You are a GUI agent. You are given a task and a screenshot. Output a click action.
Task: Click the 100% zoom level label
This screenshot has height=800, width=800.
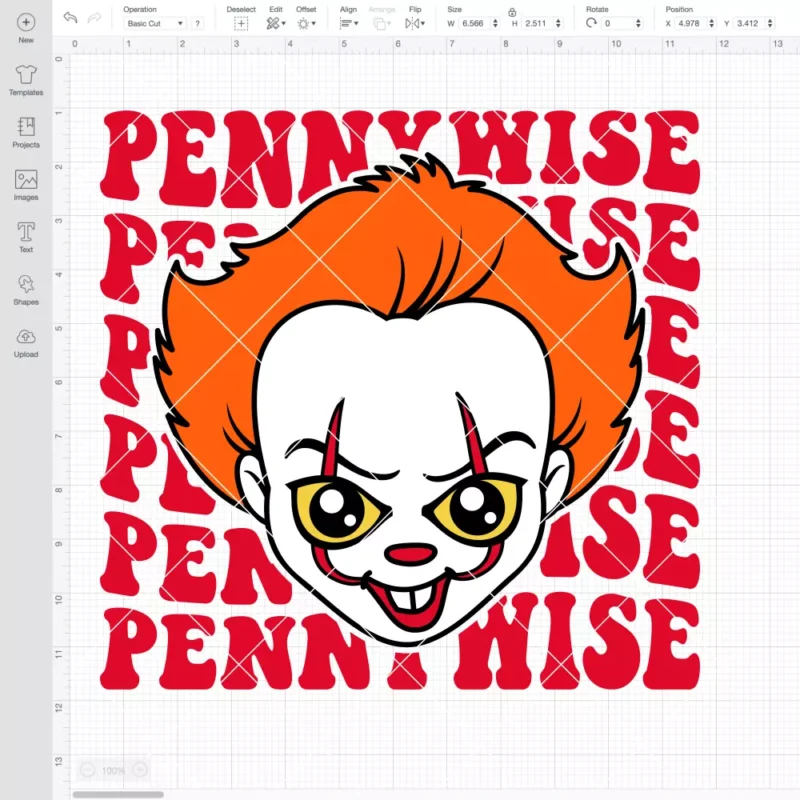point(113,770)
